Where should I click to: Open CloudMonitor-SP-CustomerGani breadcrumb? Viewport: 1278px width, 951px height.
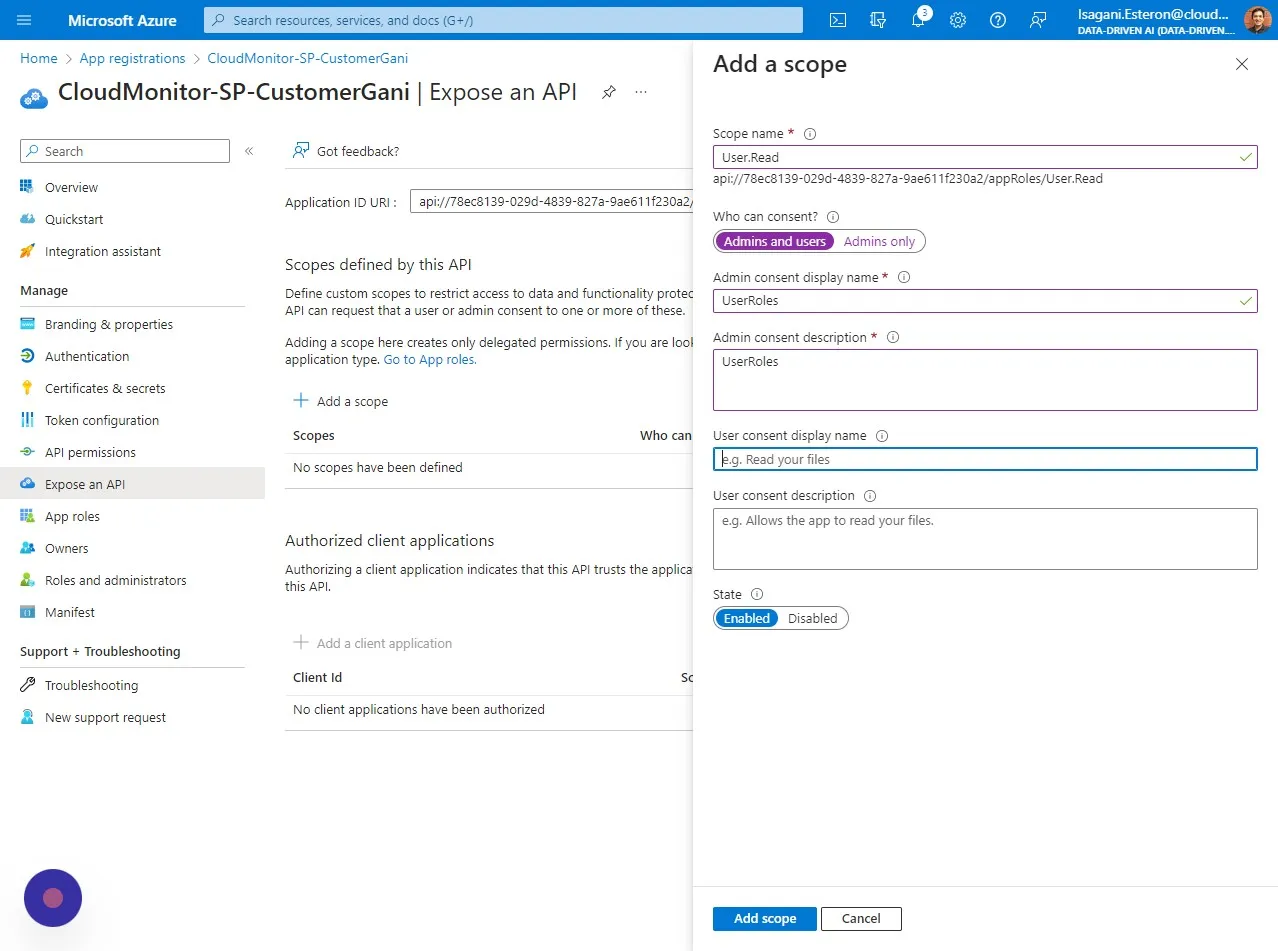pyautogui.click(x=307, y=58)
